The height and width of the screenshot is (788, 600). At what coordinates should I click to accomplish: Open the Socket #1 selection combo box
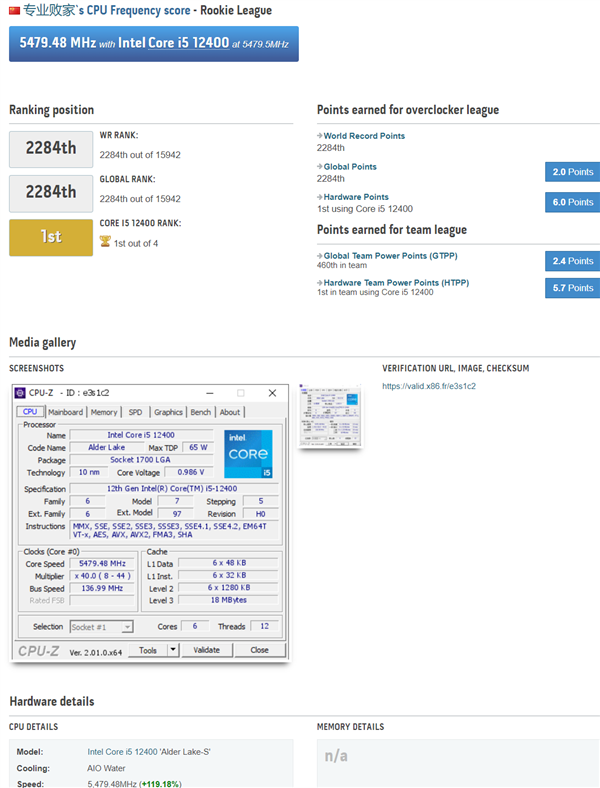click(x=101, y=627)
